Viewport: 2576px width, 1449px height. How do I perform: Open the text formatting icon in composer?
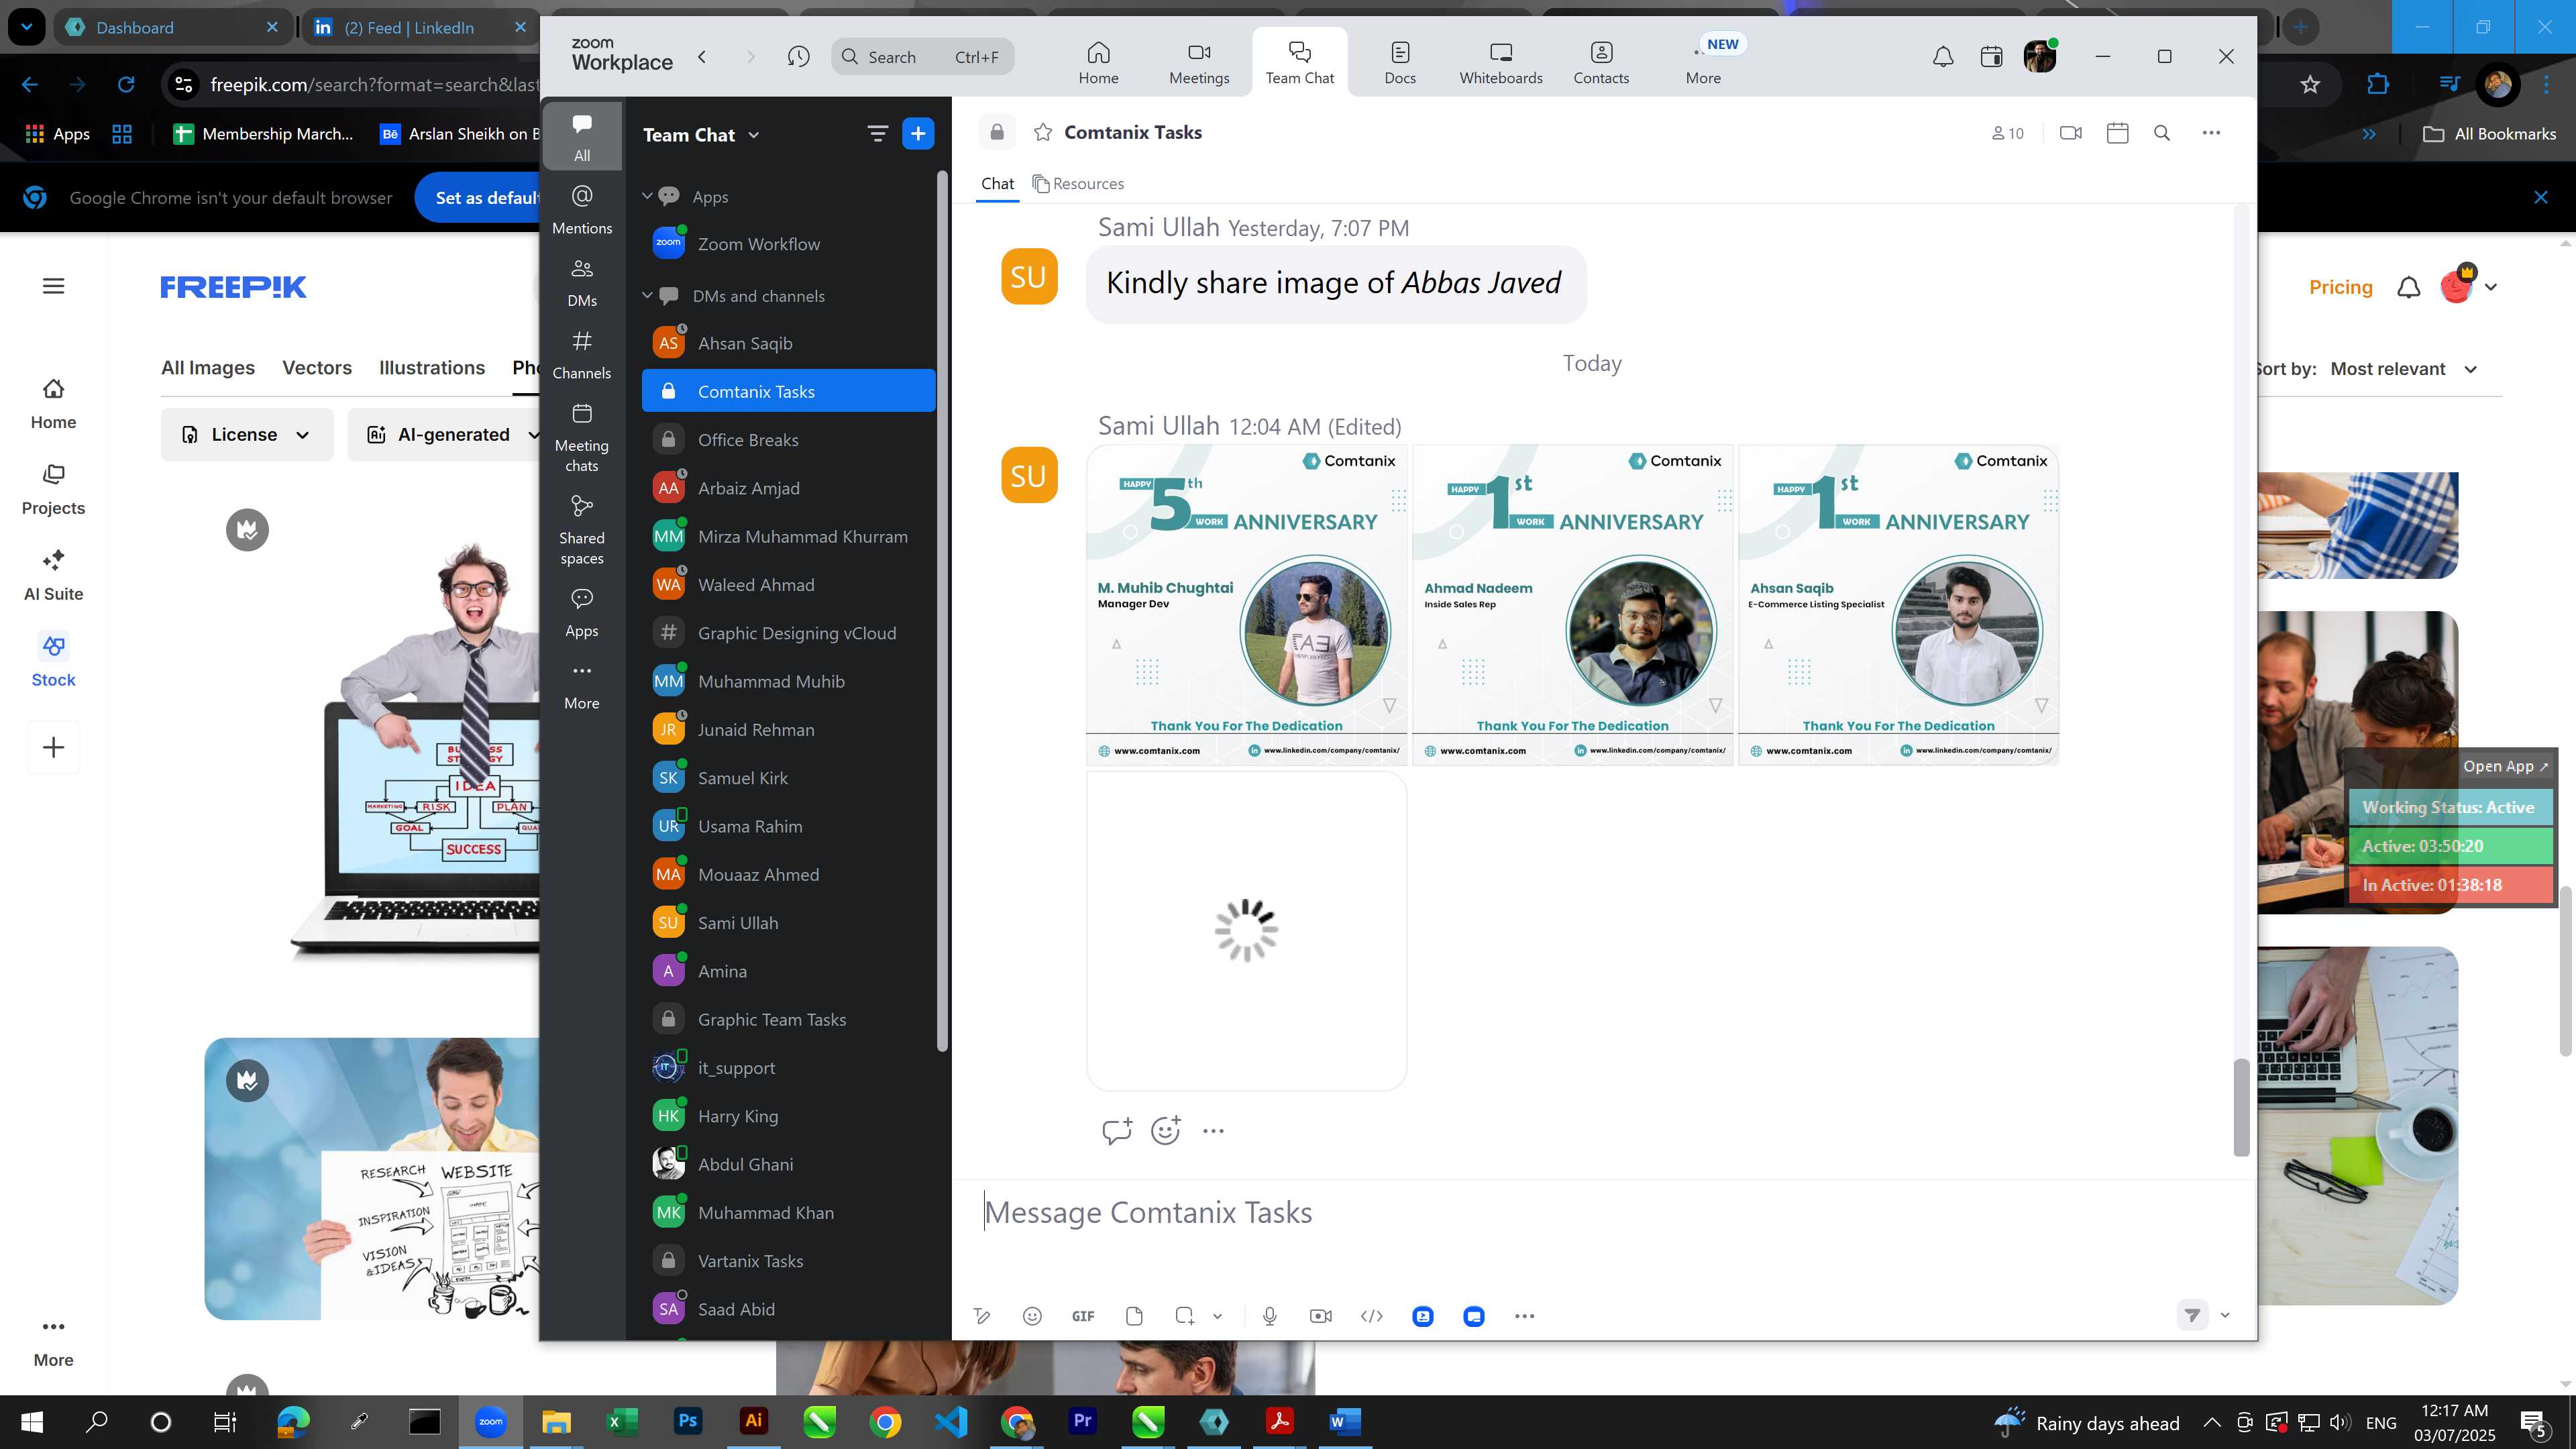982,1316
